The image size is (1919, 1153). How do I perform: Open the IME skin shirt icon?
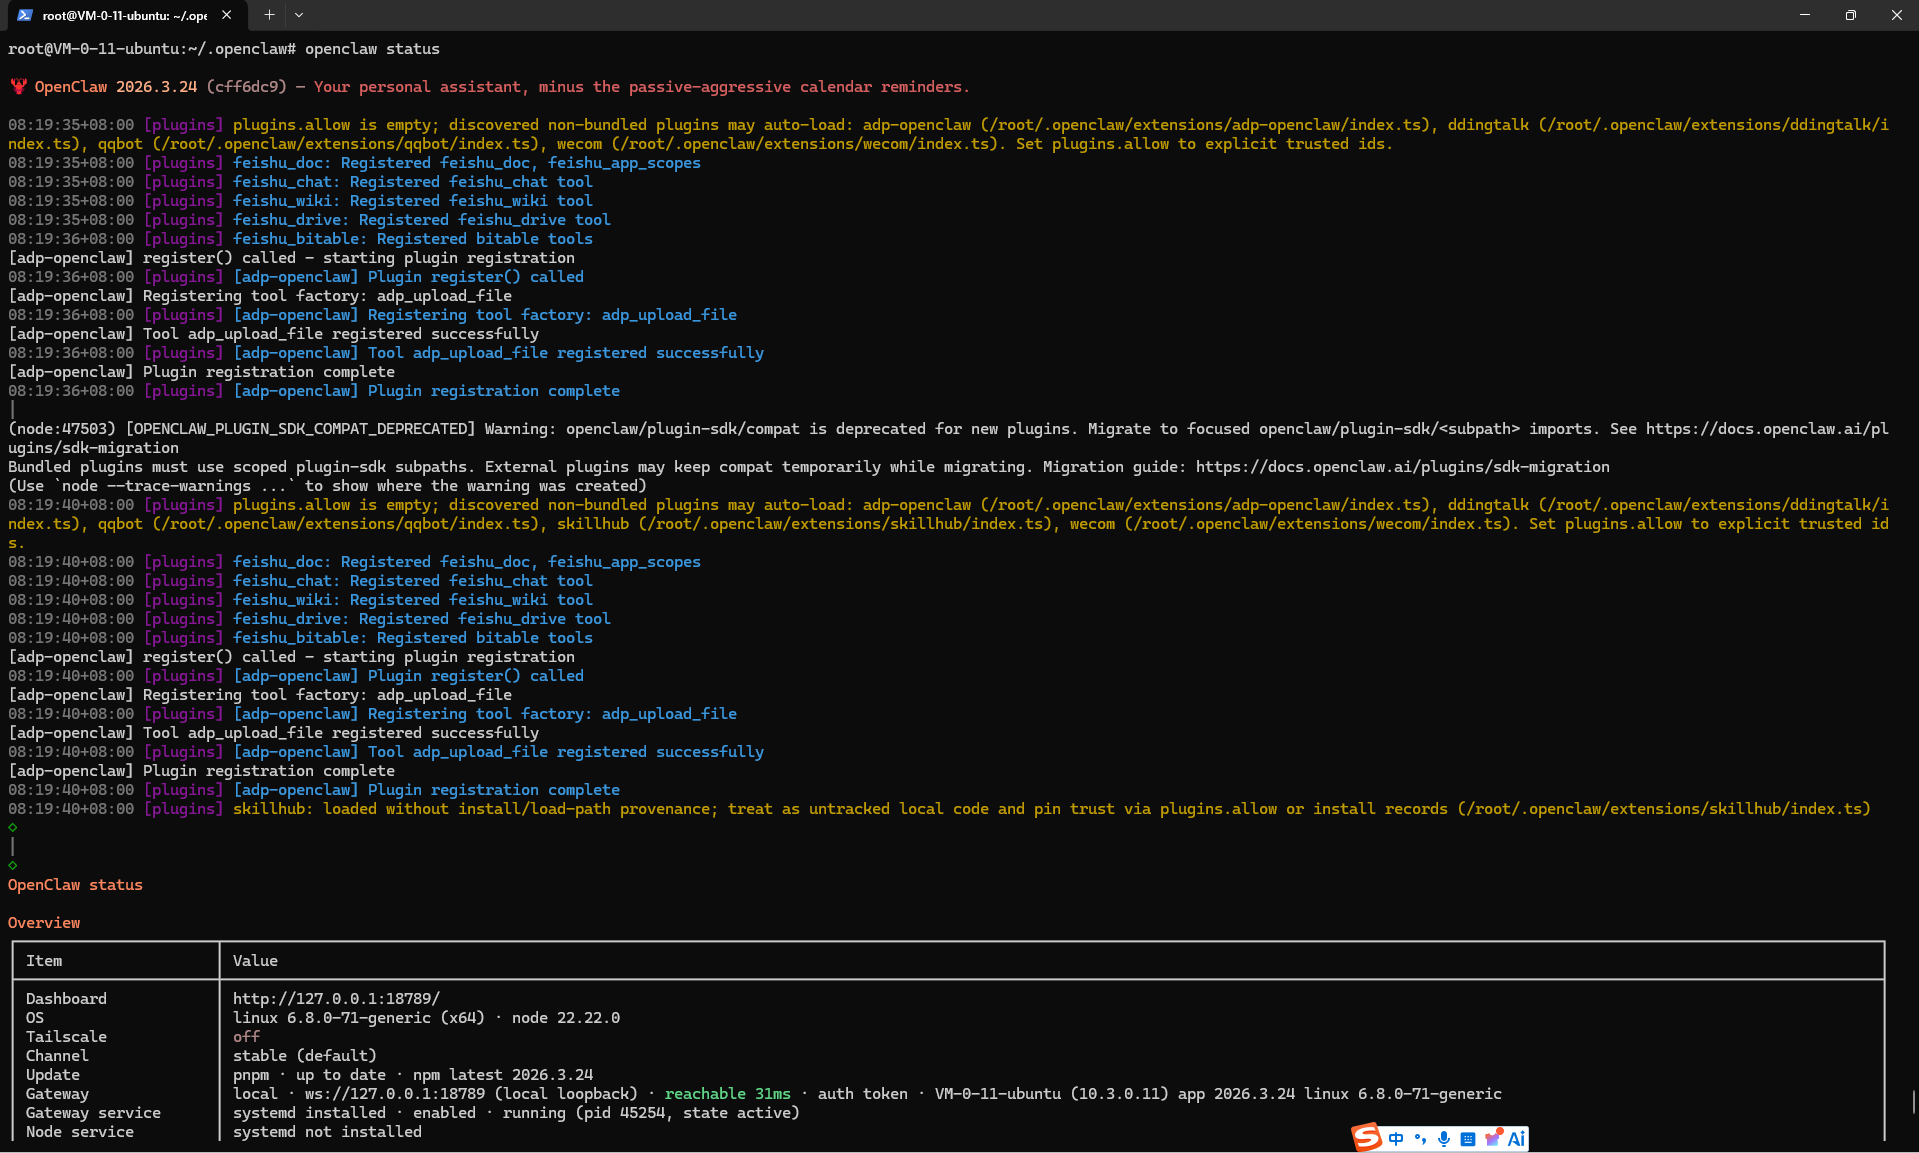(1493, 1139)
